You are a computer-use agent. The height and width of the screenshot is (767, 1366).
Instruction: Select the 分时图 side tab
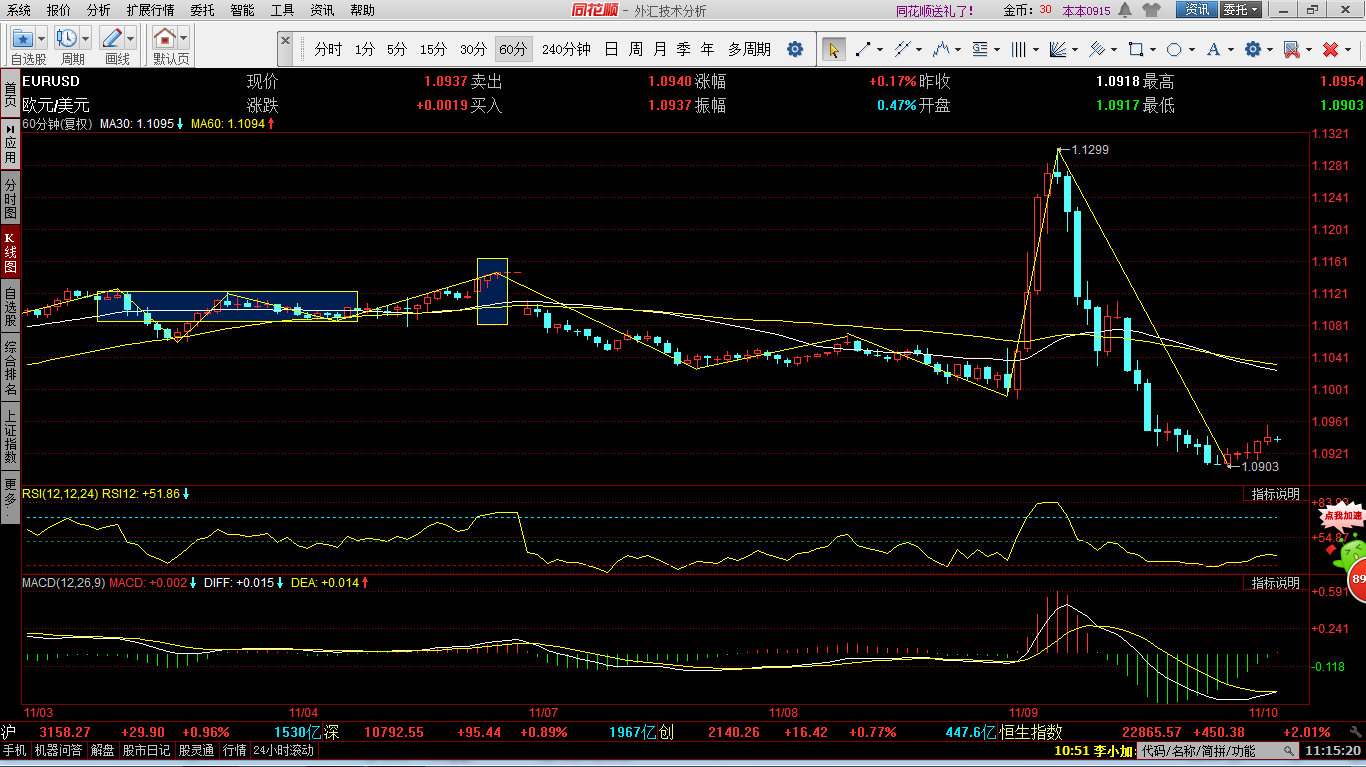10,199
